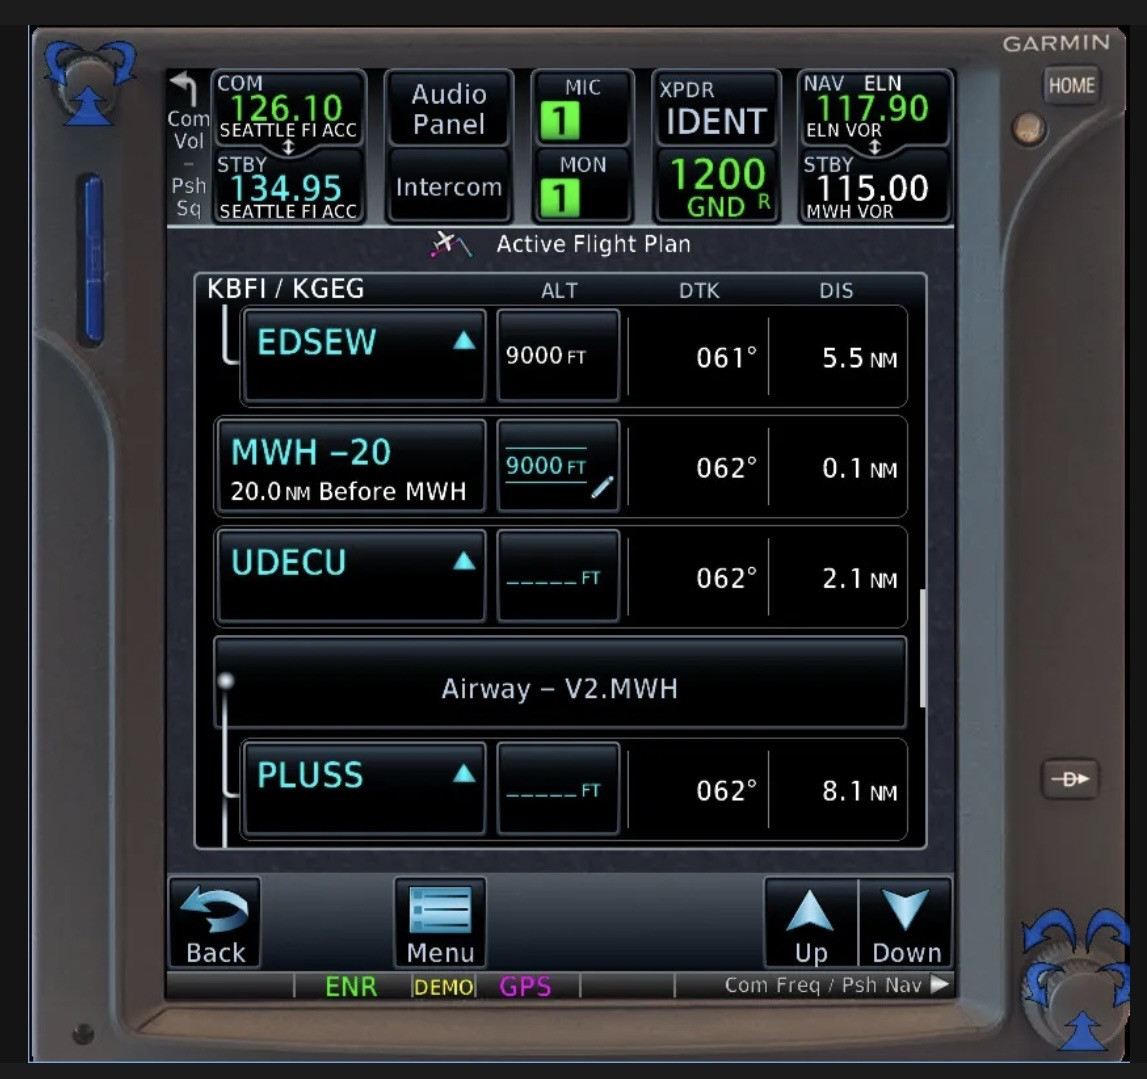The height and width of the screenshot is (1079, 1147).
Task: Click the back arrow beside Com Vol label
Action: [x=184, y=88]
